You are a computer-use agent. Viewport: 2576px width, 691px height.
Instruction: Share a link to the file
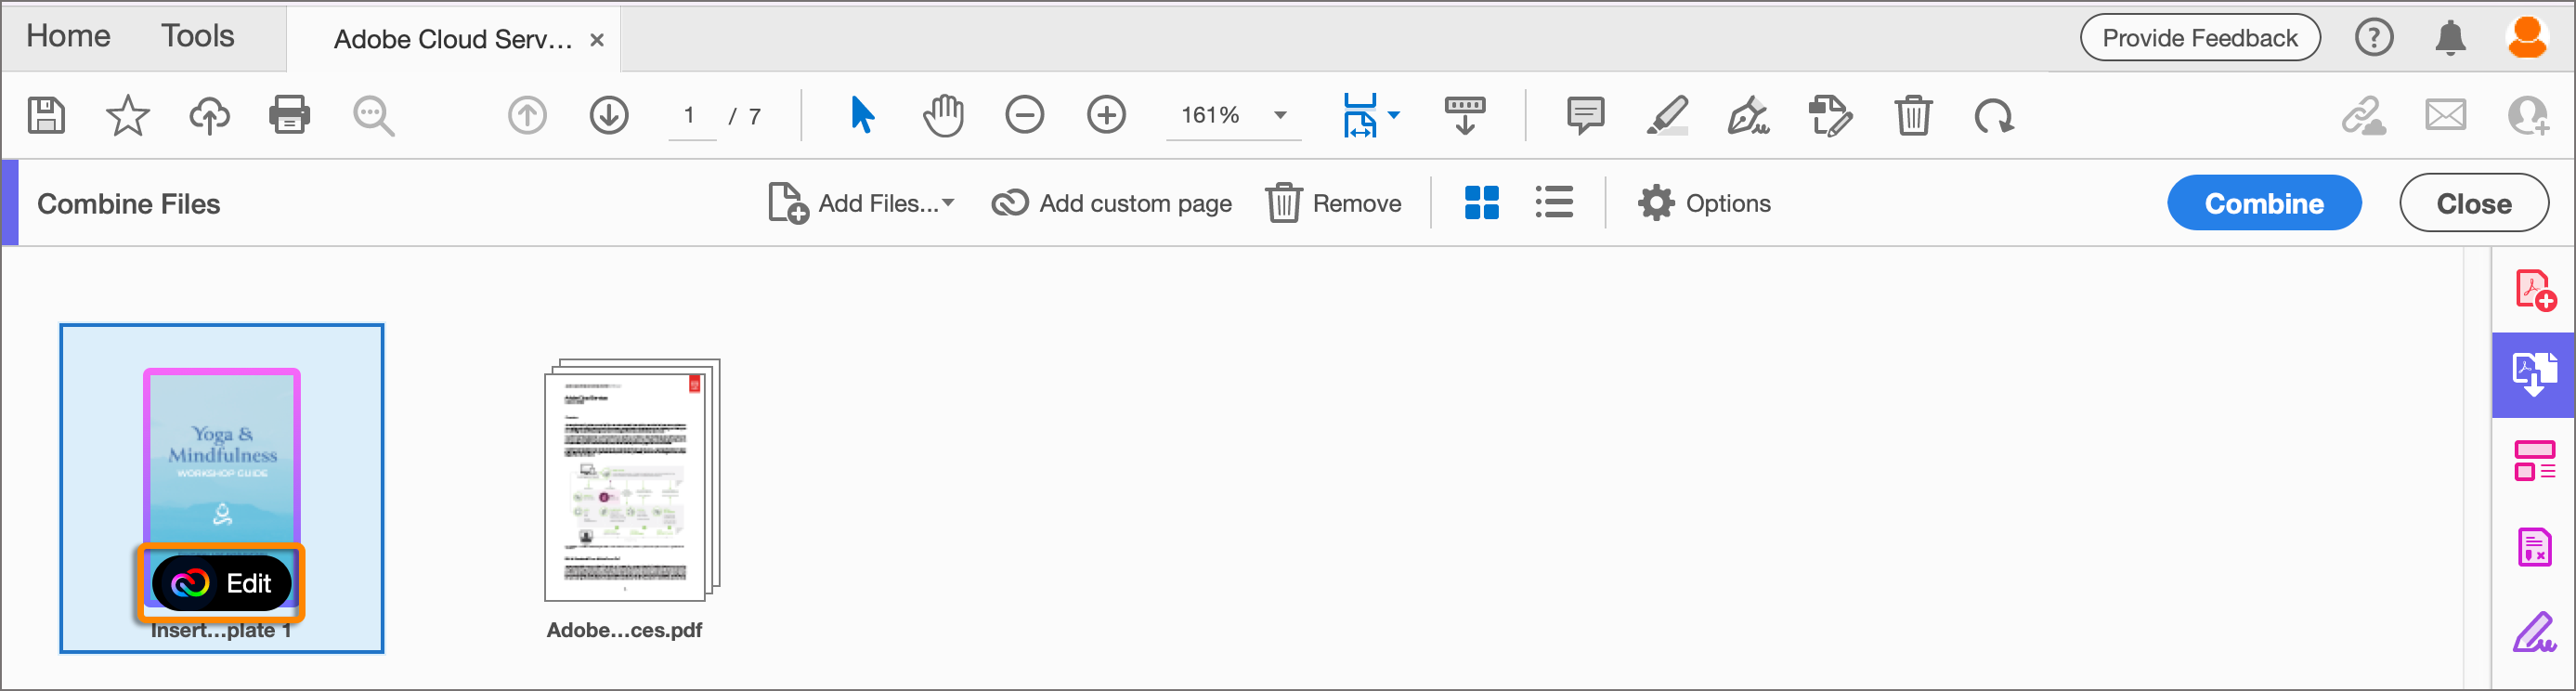(2364, 116)
